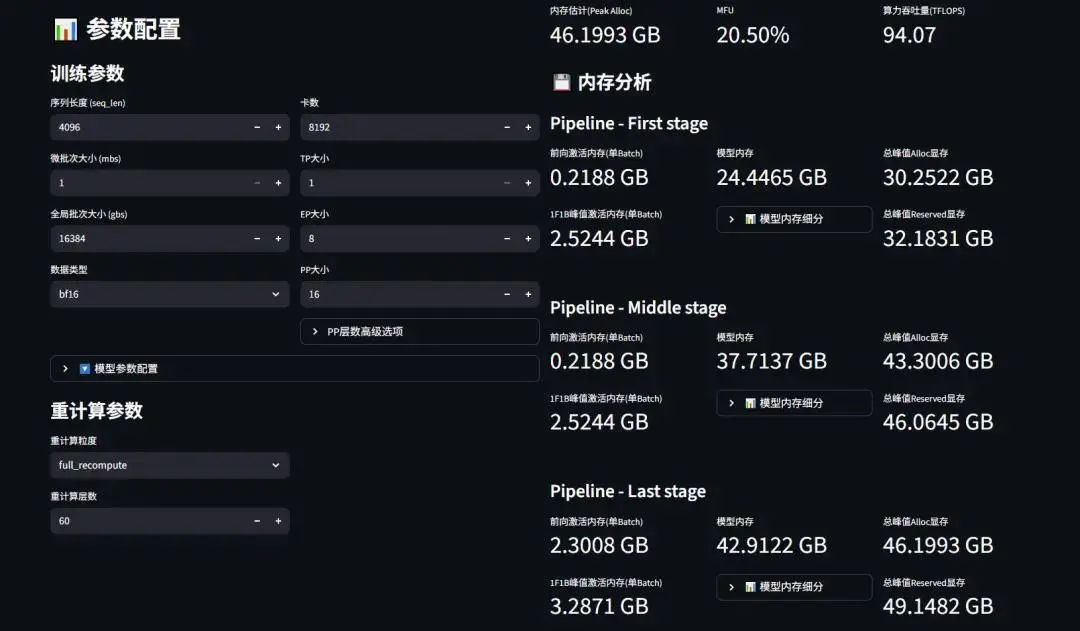Increase 重计算层数 from 60
The image size is (1080, 631).
[x=278, y=521]
